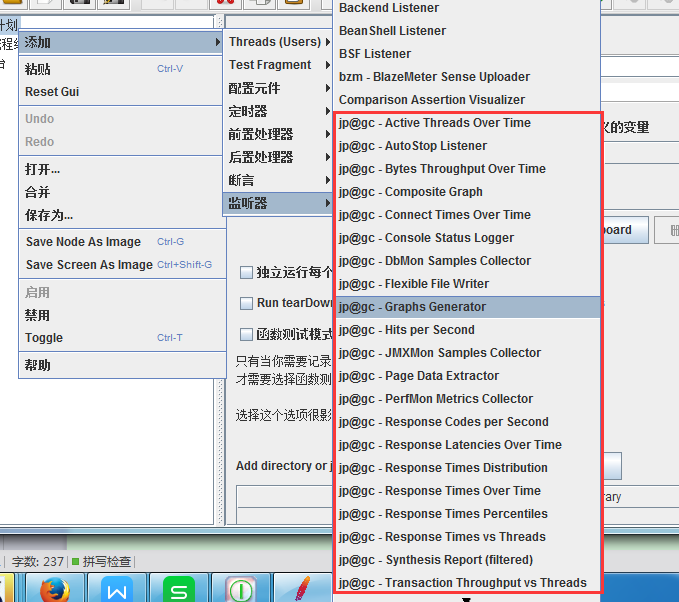This screenshot has width=679, height=602.
Task: Expand 定时器 submenu
Action: [x=279, y=111]
